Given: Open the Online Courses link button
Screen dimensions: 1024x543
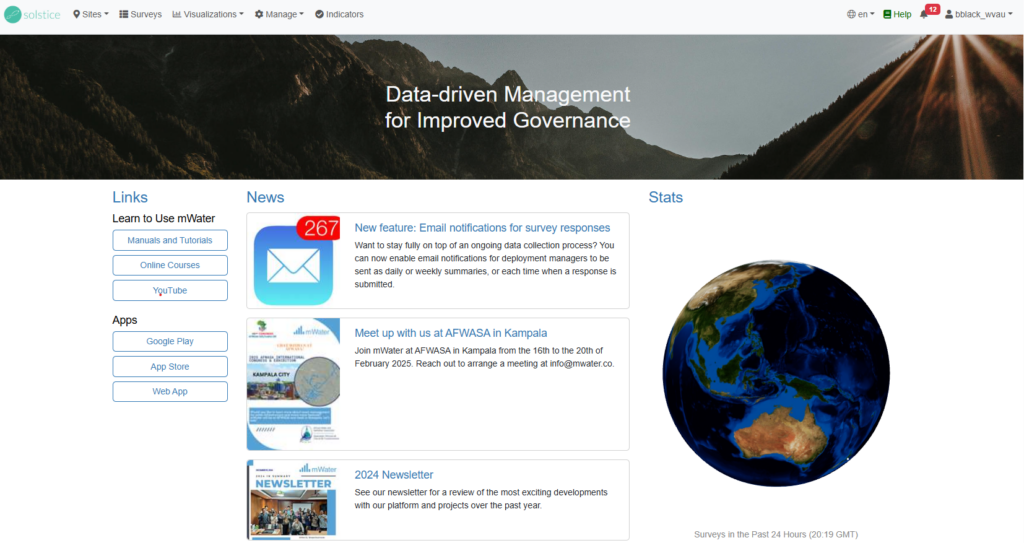Looking at the screenshot, I should tap(170, 265).
